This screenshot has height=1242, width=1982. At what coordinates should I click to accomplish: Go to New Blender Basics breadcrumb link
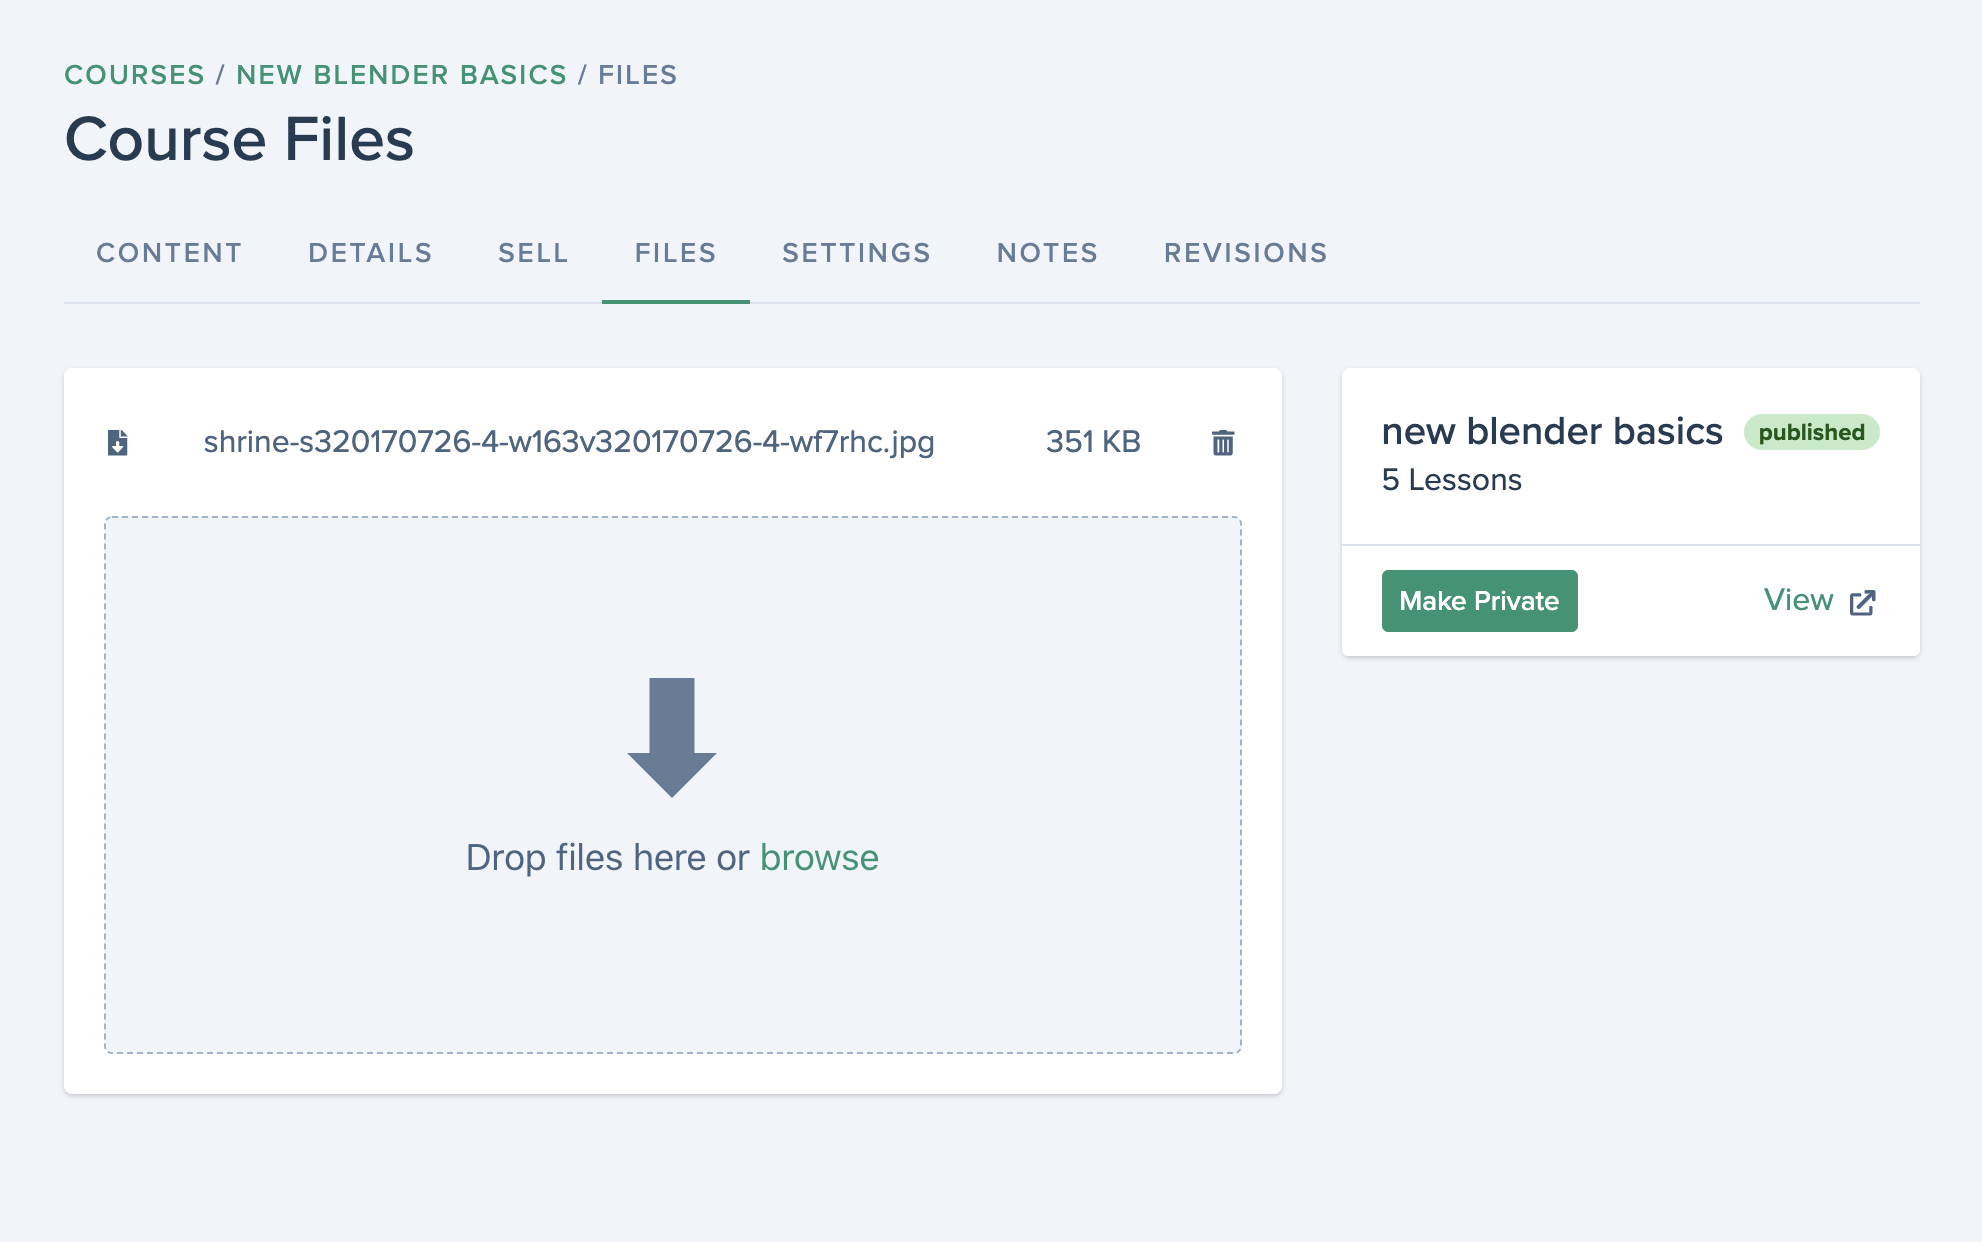coord(402,75)
